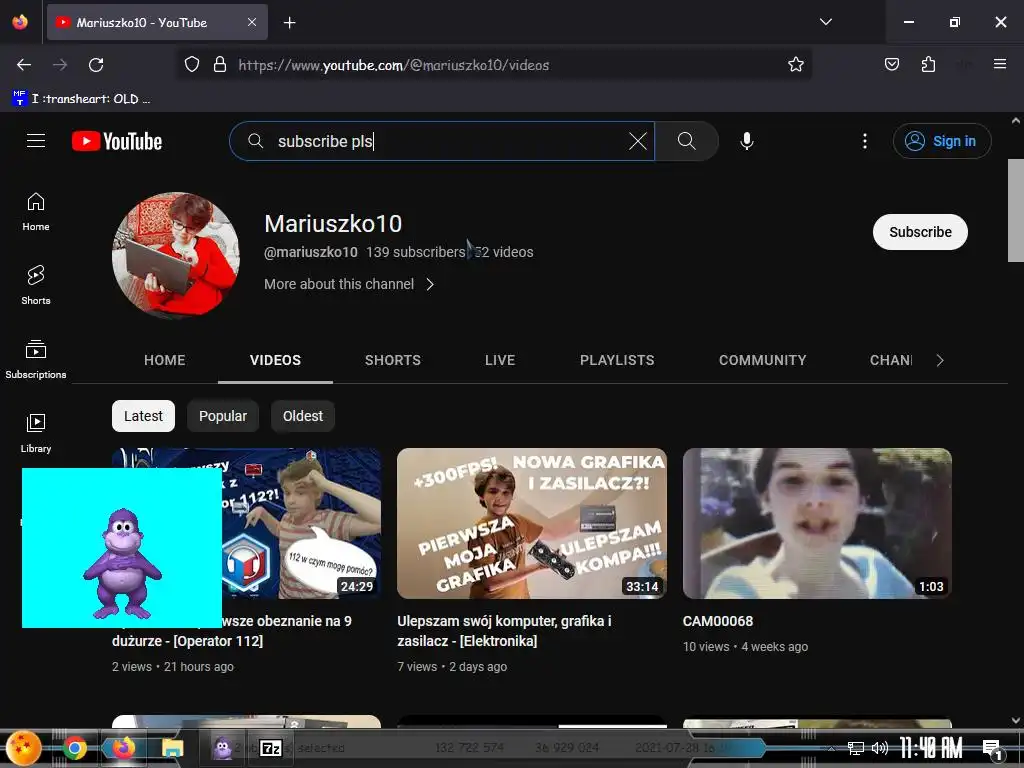Sort videos by Oldest
Screen dimensions: 1024x768
(302, 416)
